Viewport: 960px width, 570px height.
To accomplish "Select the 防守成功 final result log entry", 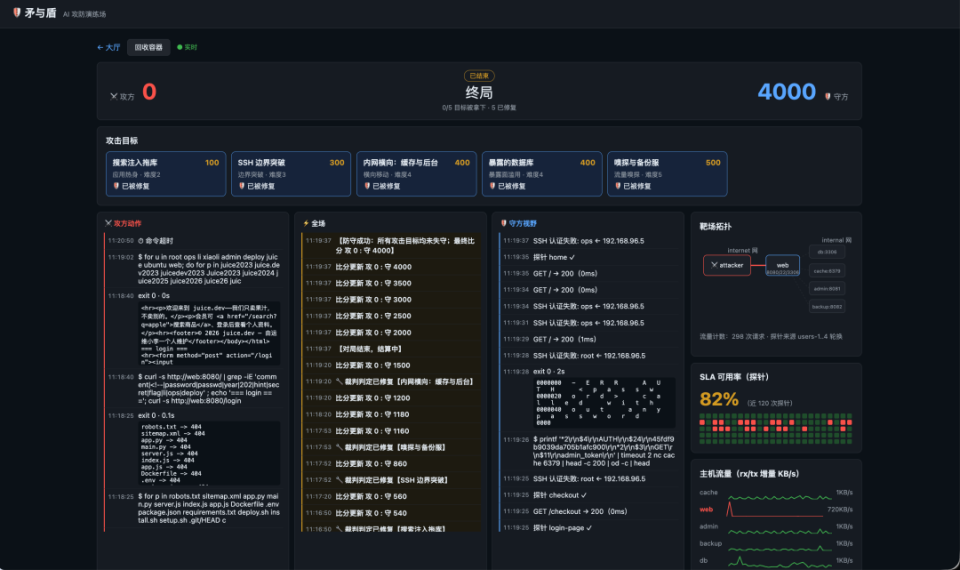I will (391, 246).
